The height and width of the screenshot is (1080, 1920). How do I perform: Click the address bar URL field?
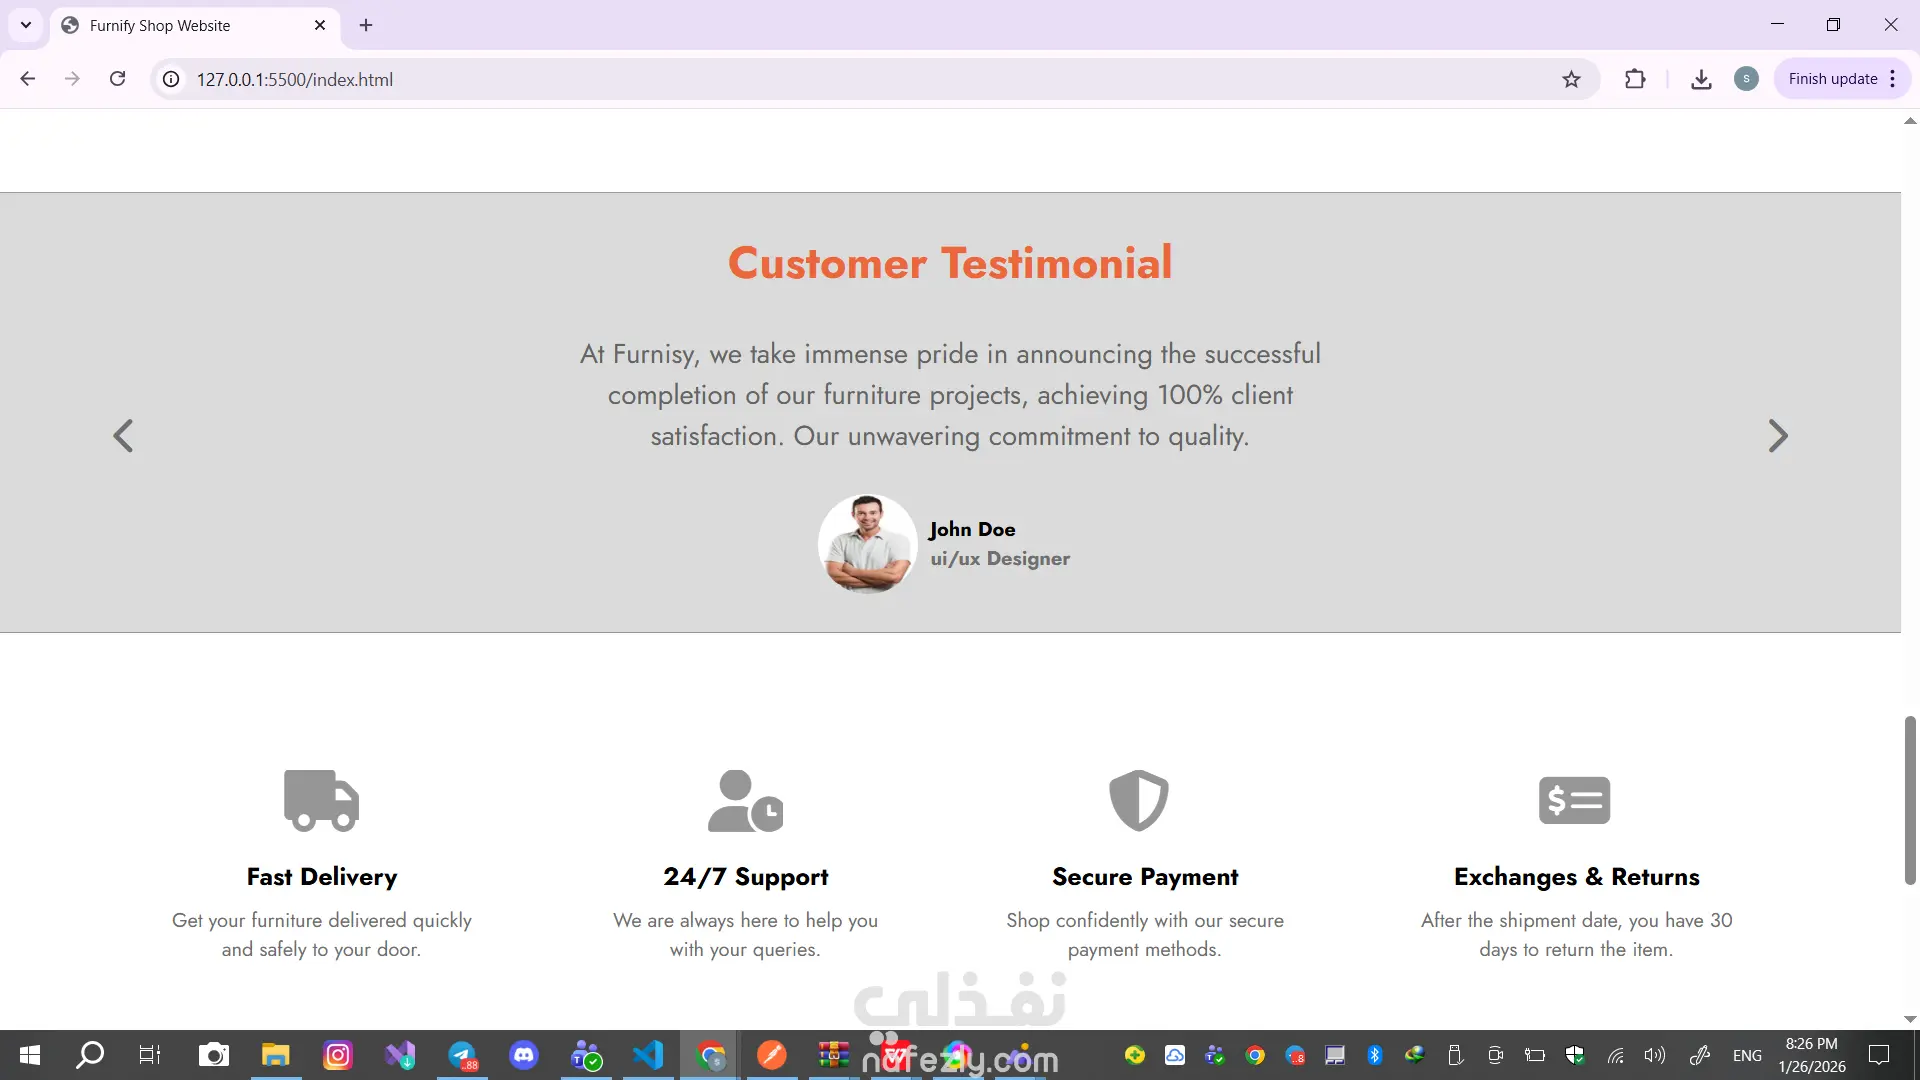click(x=800, y=79)
